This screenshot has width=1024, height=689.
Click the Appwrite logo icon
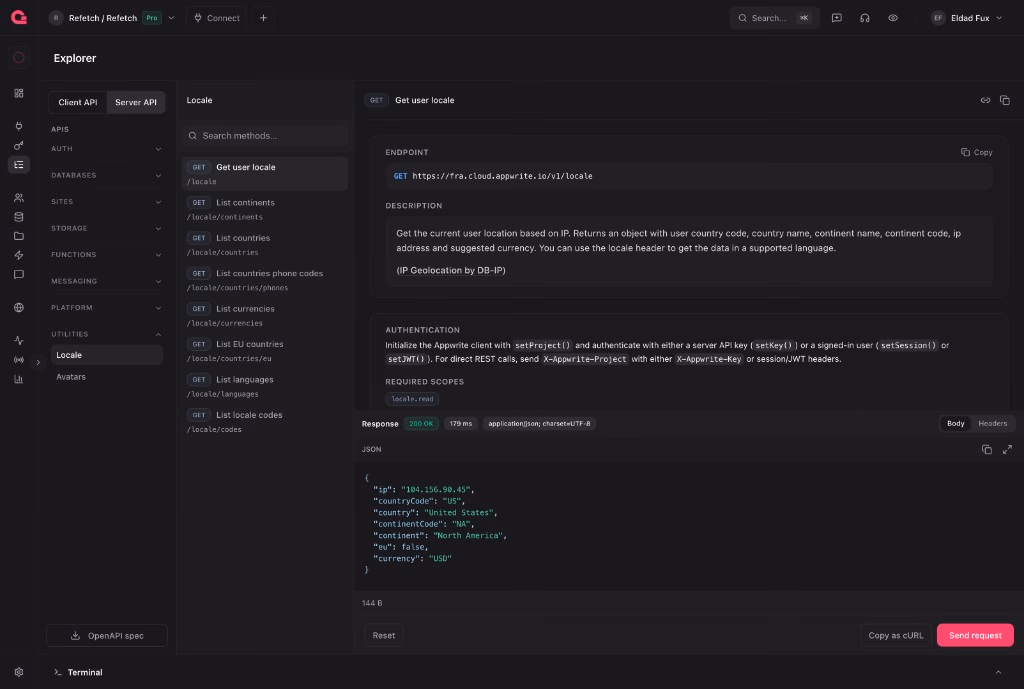coord(19,18)
